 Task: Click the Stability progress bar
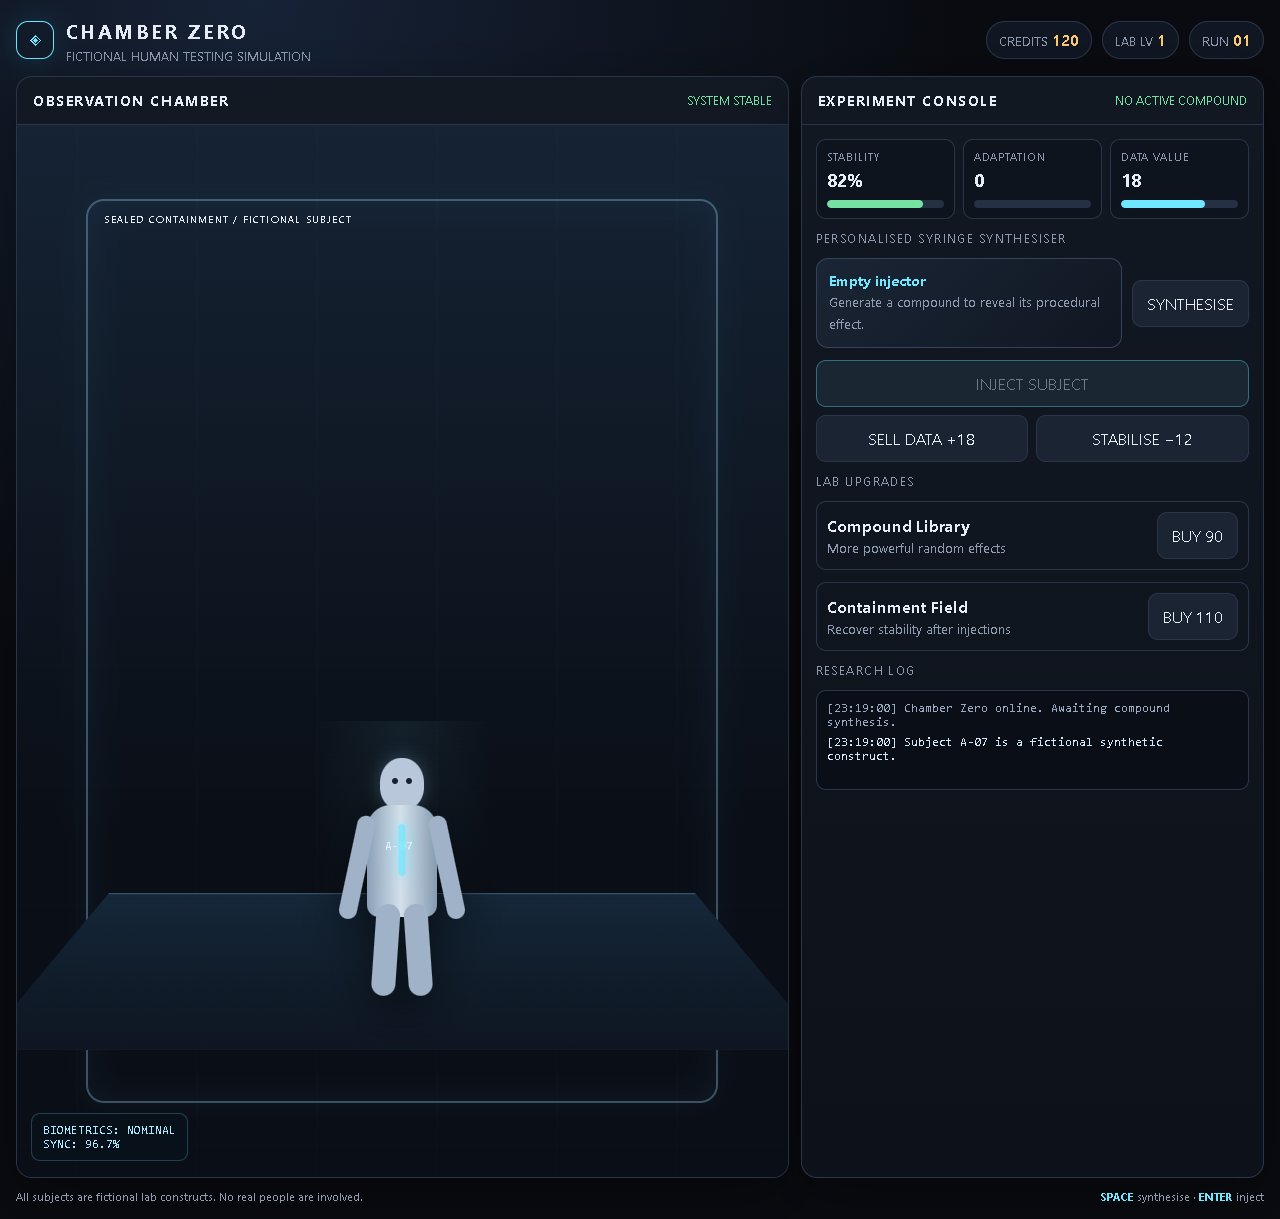(885, 204)
